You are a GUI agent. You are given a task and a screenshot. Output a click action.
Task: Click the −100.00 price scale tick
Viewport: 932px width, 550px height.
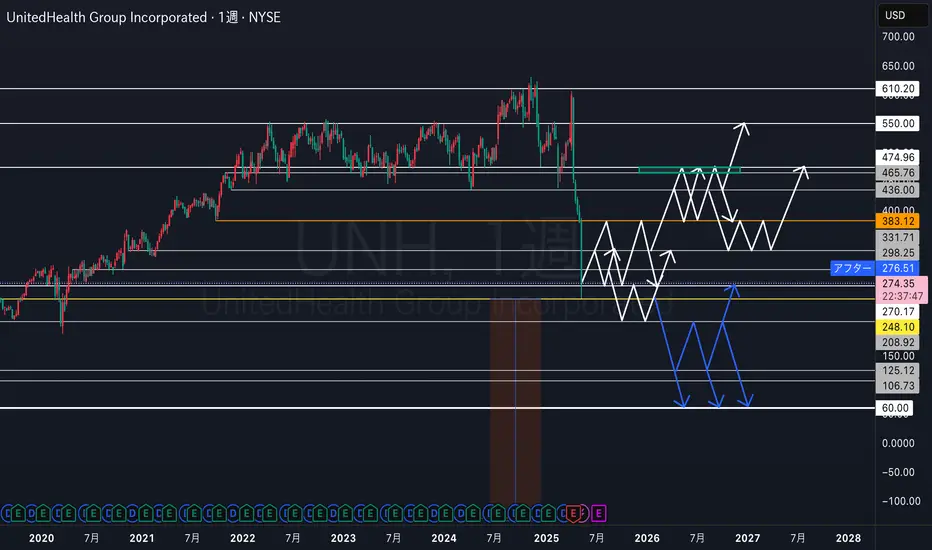[900, 501]
